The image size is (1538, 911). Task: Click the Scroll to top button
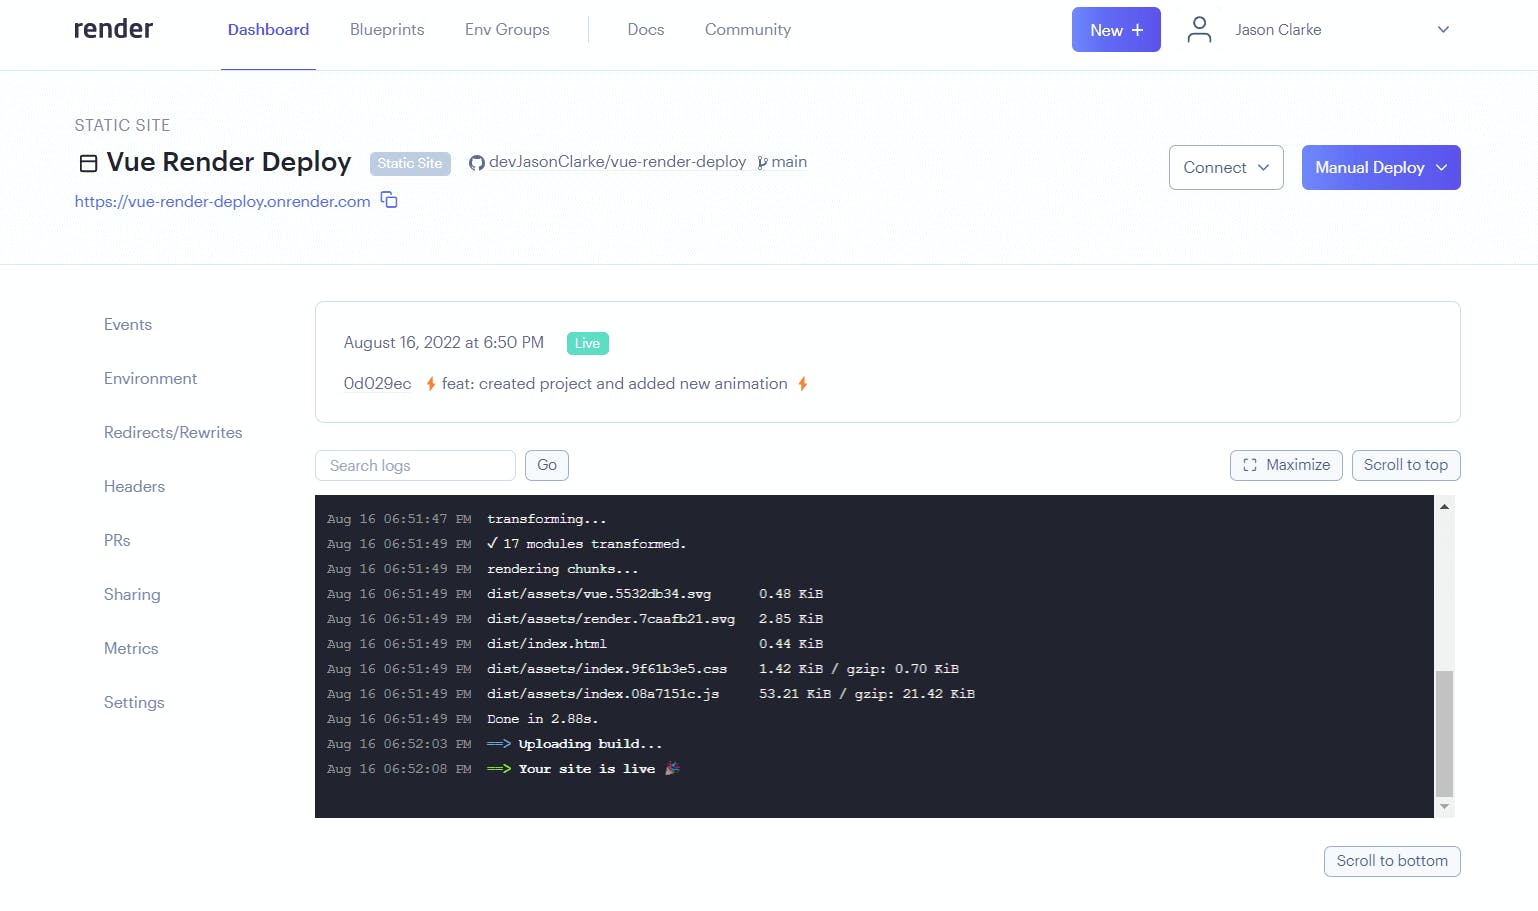click(1406, 465)
